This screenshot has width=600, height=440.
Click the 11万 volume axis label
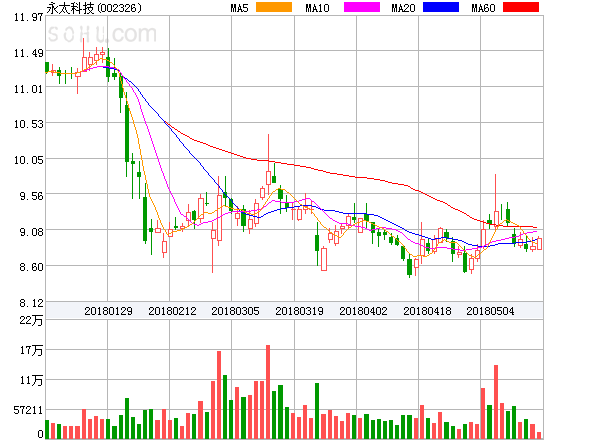coord(31,380)
